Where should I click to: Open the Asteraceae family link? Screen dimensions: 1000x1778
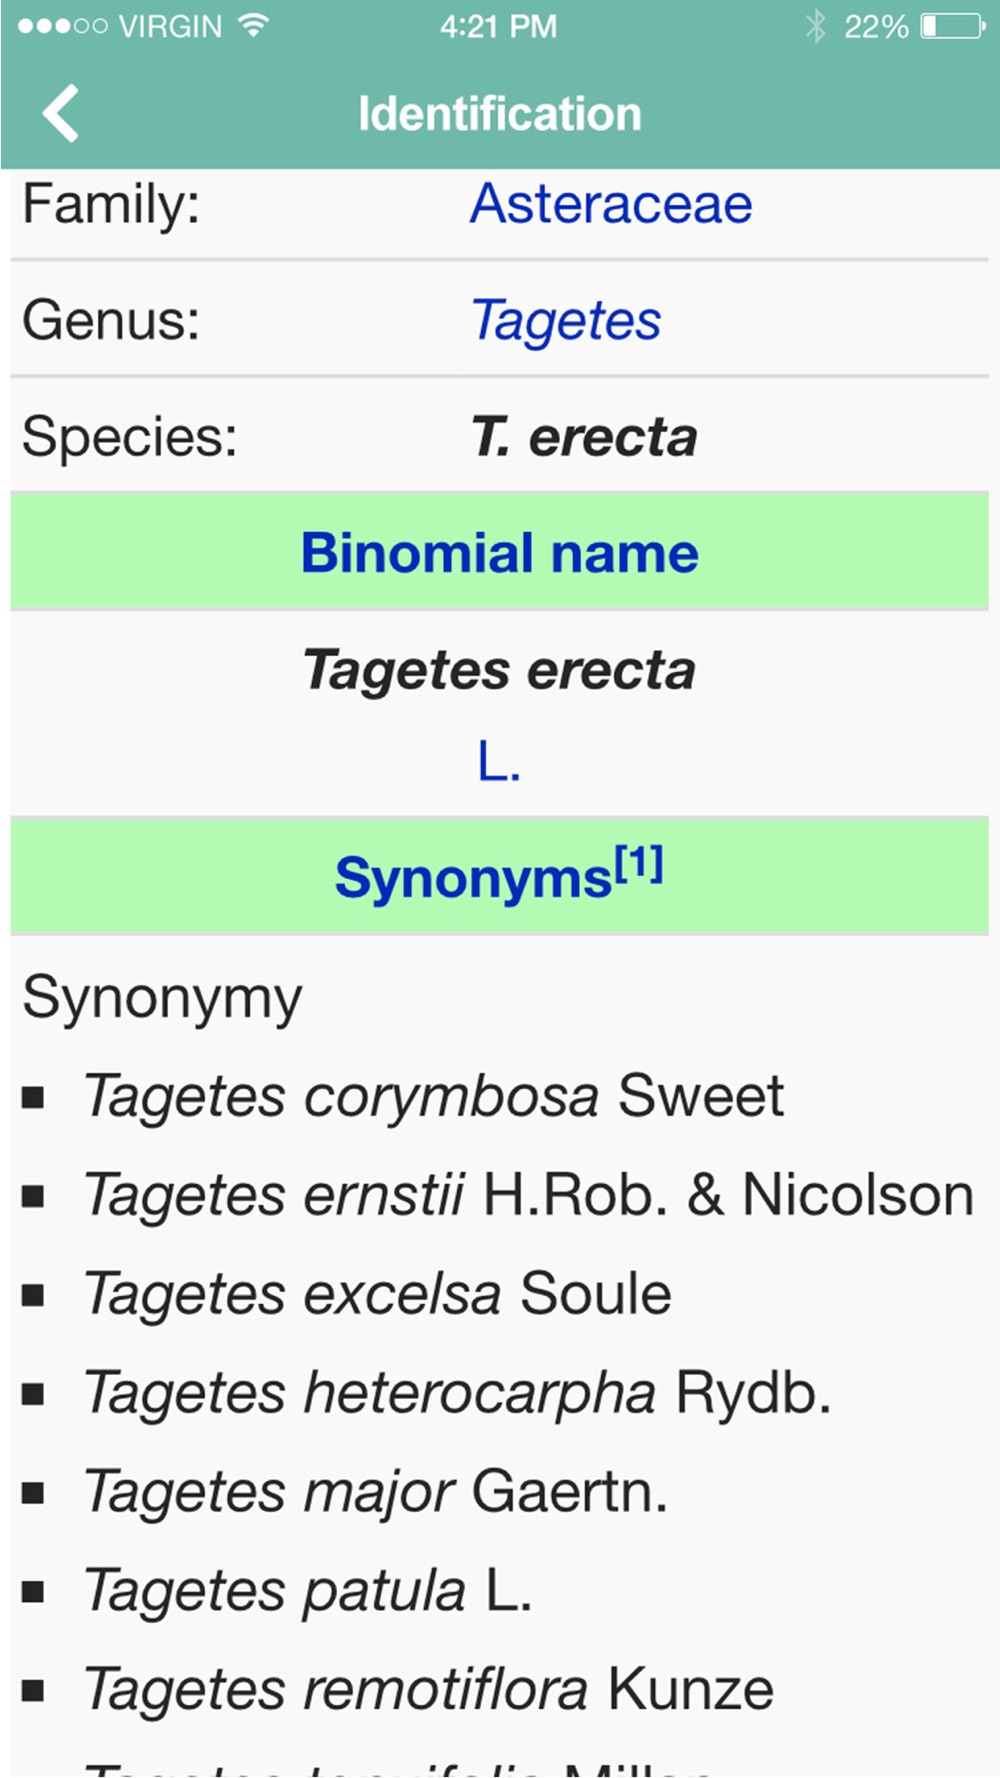click(611, 204)
